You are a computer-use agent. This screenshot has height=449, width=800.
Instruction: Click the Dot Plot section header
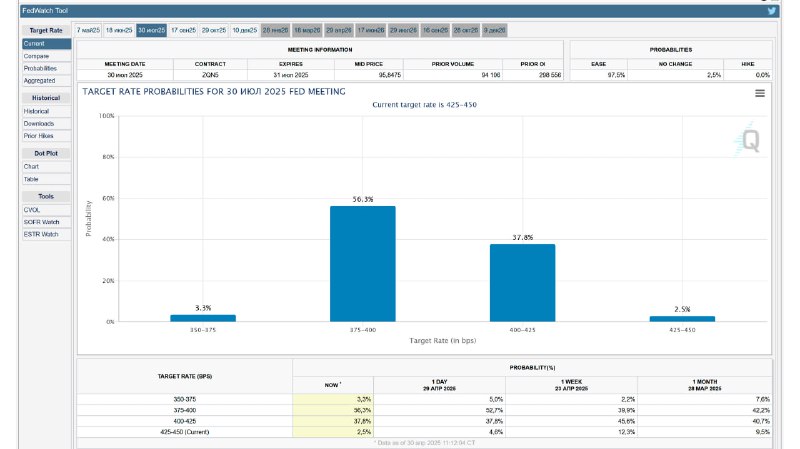(x=46, y=154)
